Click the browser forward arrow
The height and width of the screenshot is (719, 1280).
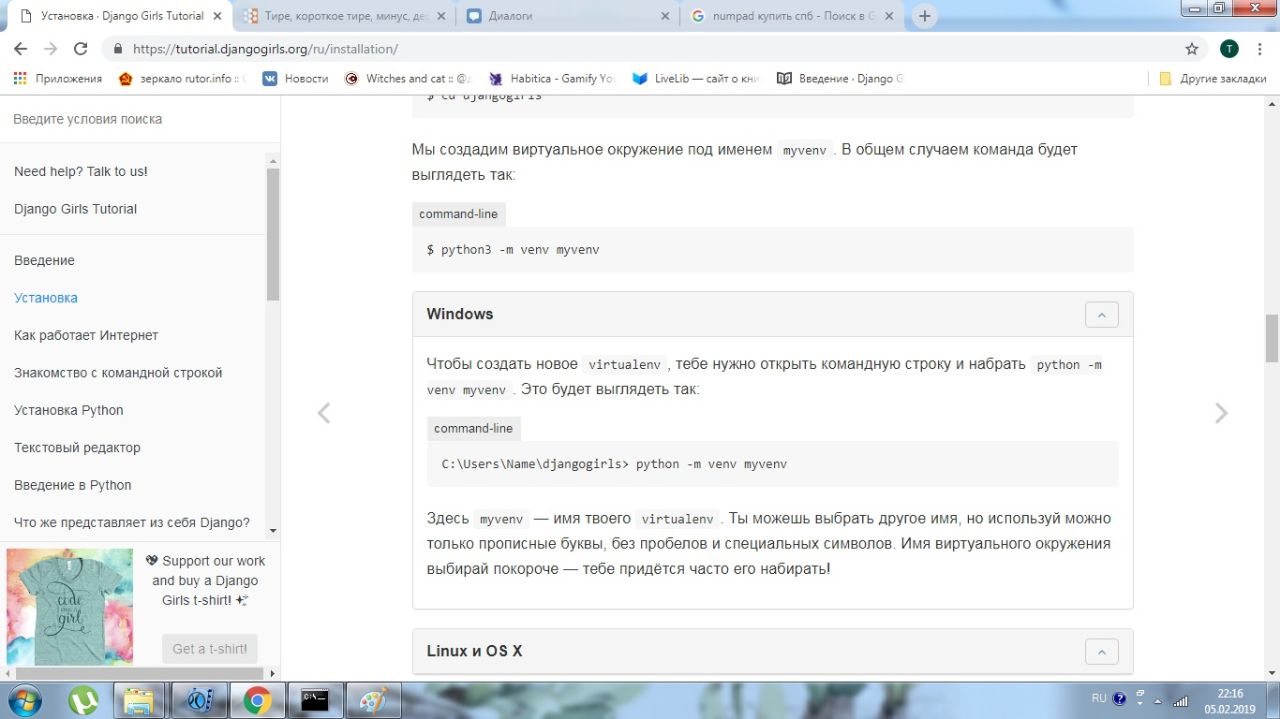pyautogui.click(x=50, y=48)
